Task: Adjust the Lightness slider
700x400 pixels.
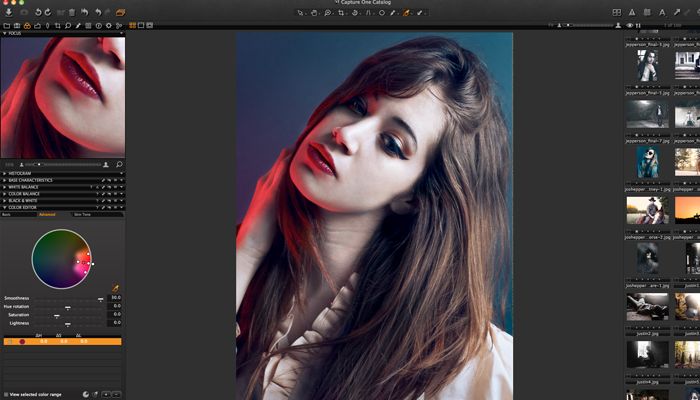Action: coord(68,324)
